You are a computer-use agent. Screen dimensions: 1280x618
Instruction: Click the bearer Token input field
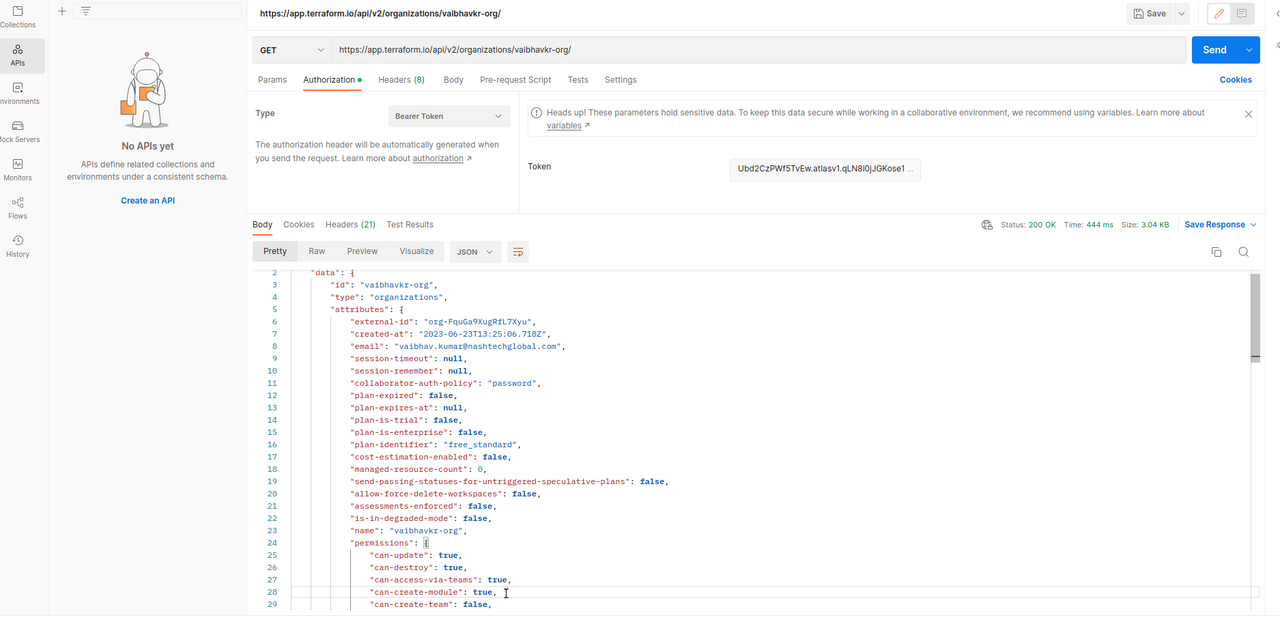click(x=825, y=169)
